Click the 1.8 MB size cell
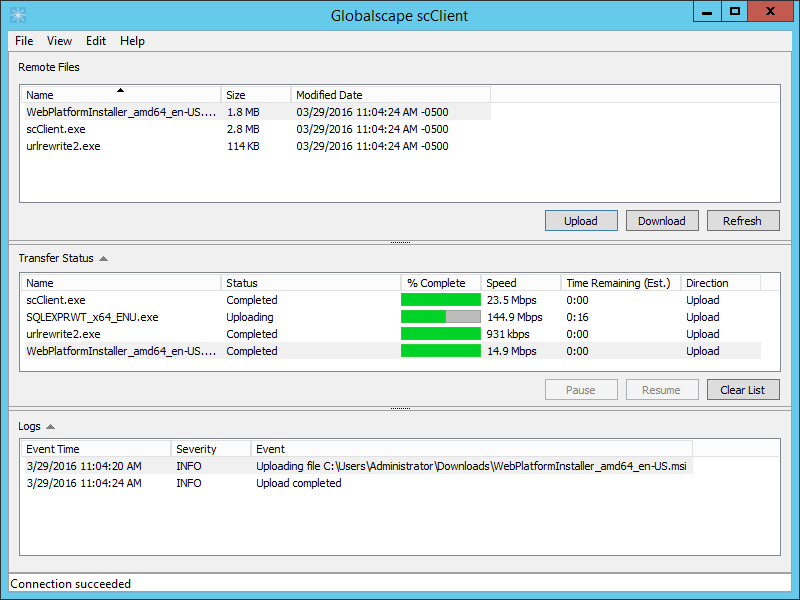The image size is (800, 600). click(x=243, y=112)
